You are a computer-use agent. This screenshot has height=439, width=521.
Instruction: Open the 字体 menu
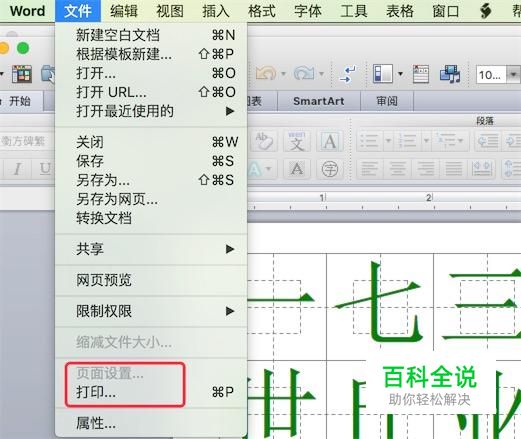pos(308,11)
